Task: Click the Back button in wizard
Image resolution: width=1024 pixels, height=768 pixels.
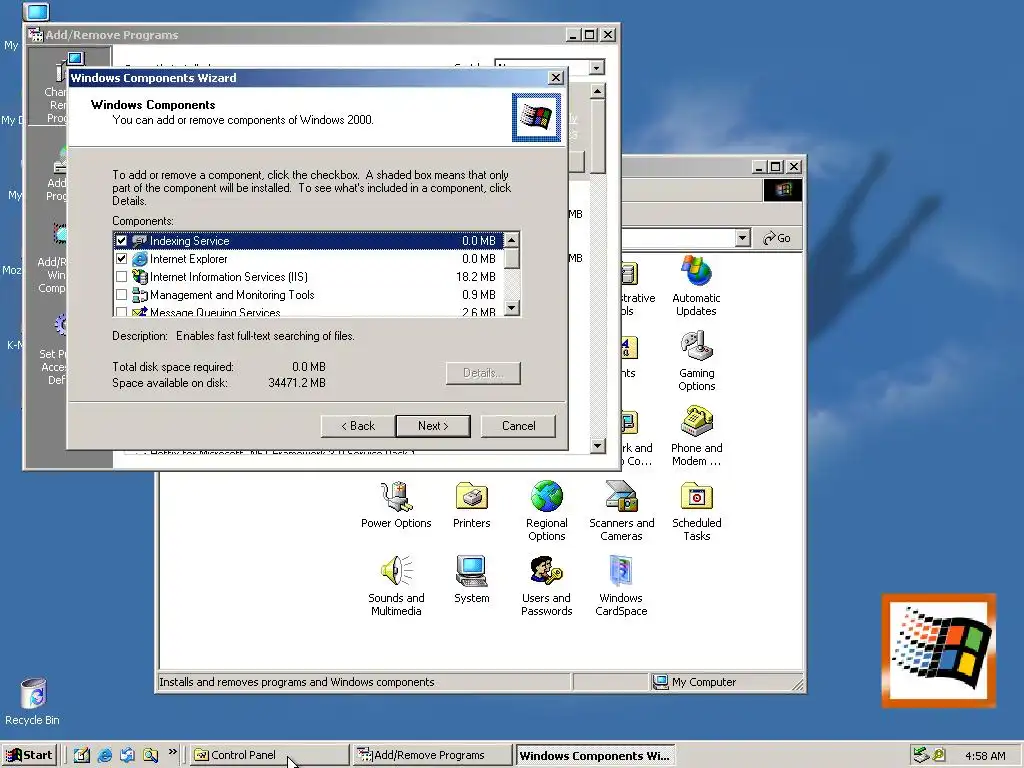Action: click(358, 426)
